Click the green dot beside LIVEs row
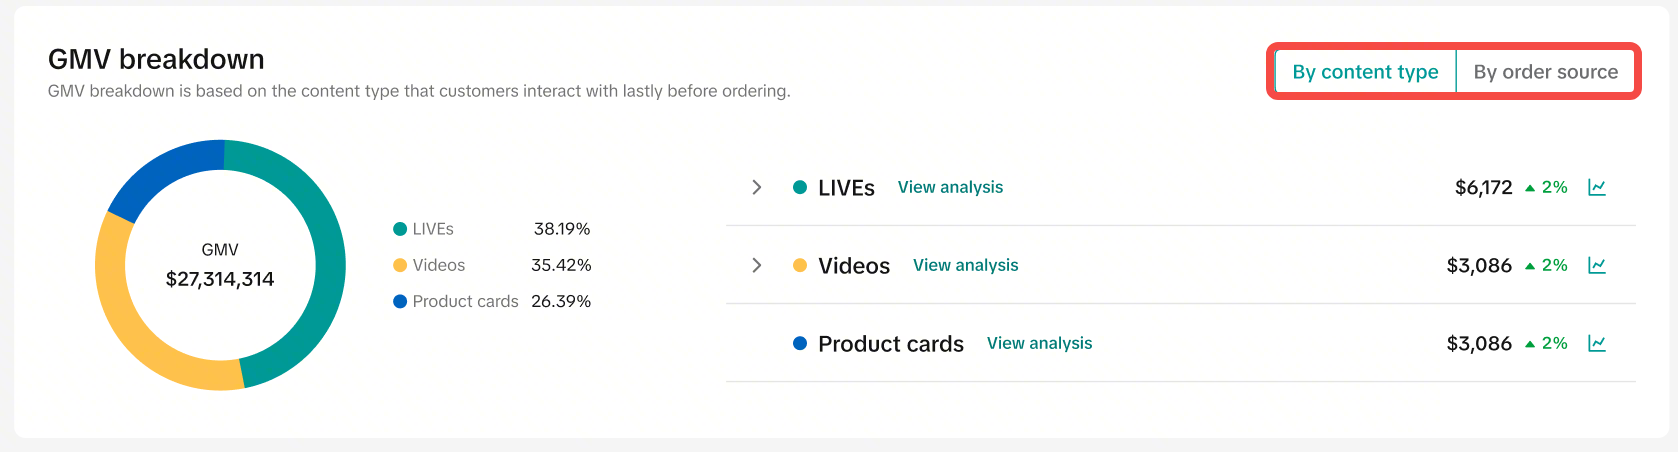1678x452 pixels. click(800, 187)
